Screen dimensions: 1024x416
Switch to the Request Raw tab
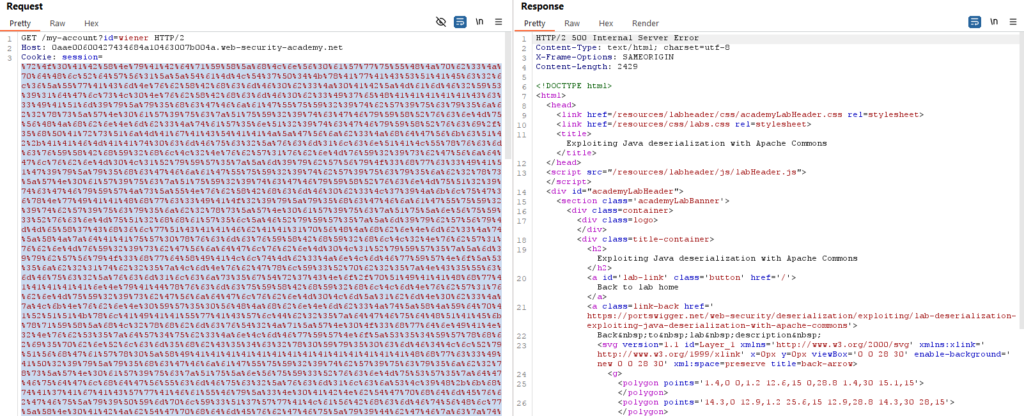tap(57, 23)
